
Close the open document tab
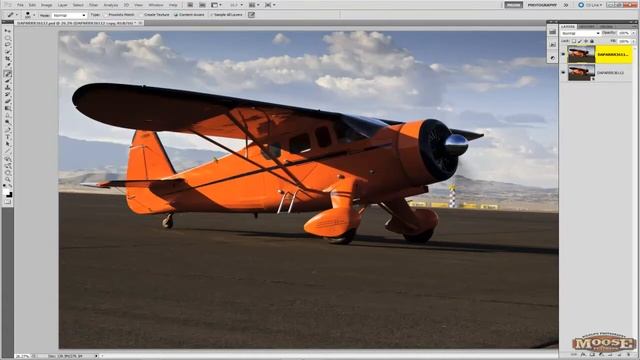[140, 23]
